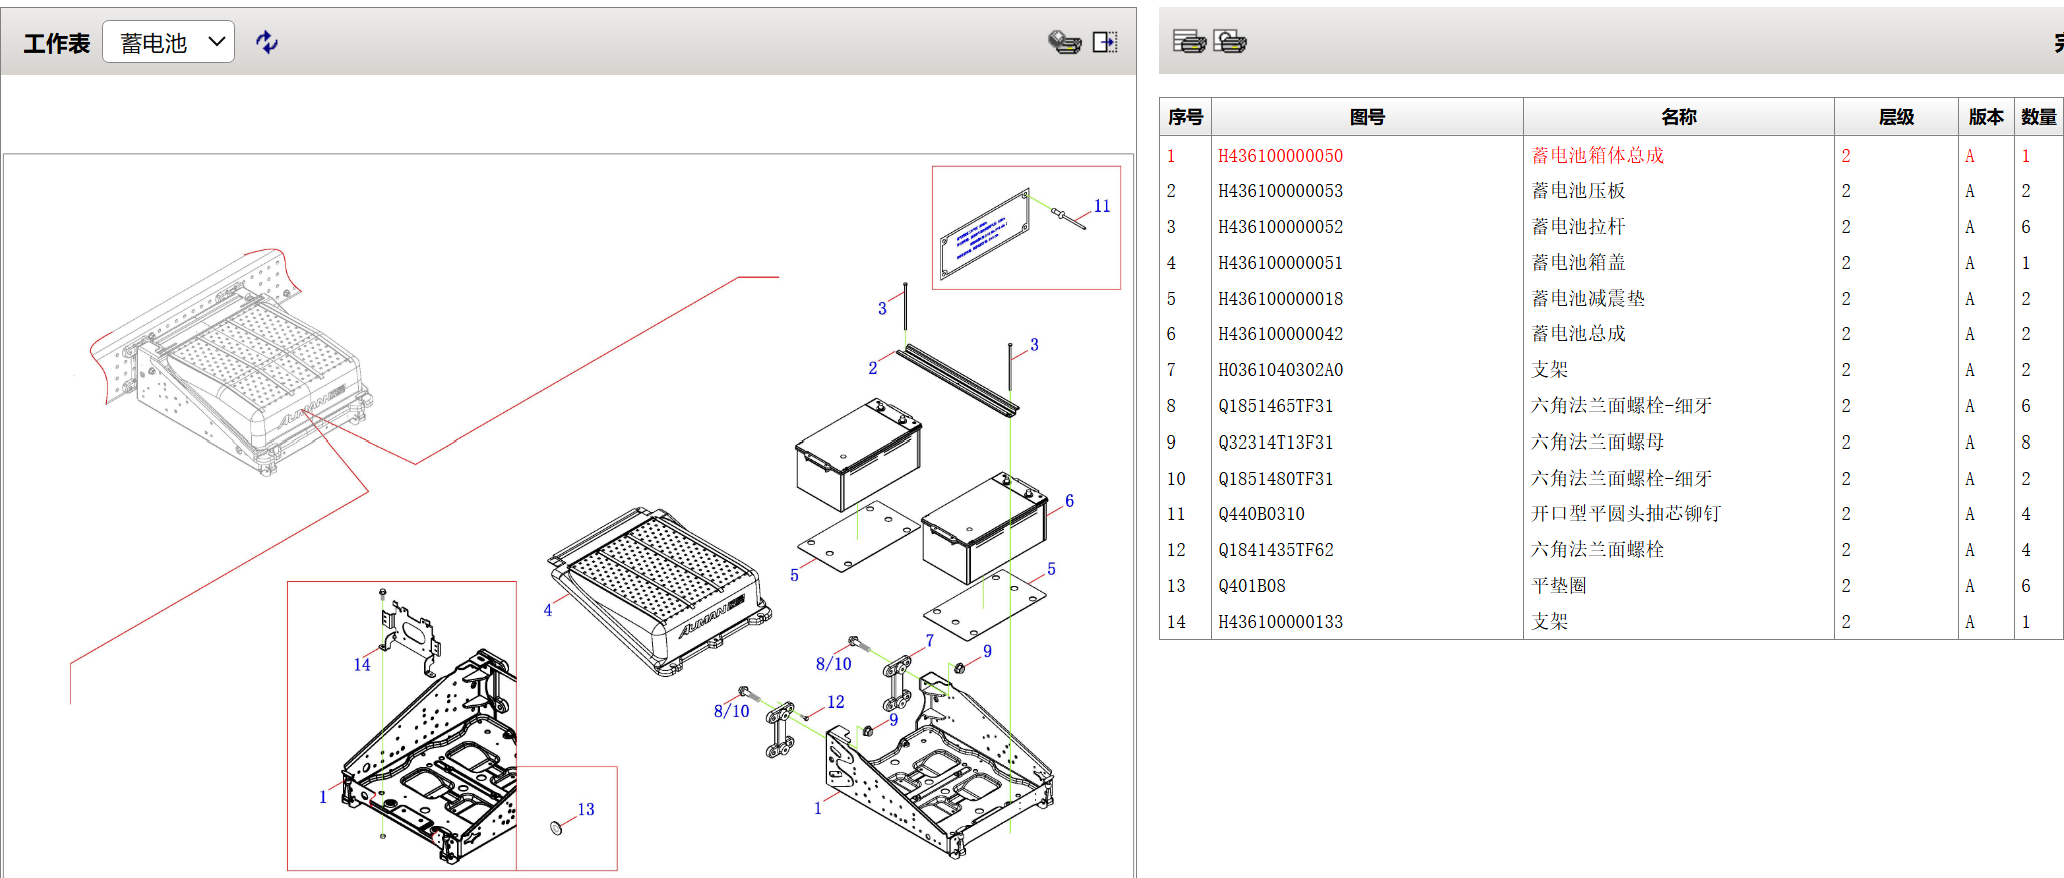Click the battery cover callout 4
Image resolution: width=2064 pixels, height=878 pixels.
pyautogui.click(x=548, y=610)
